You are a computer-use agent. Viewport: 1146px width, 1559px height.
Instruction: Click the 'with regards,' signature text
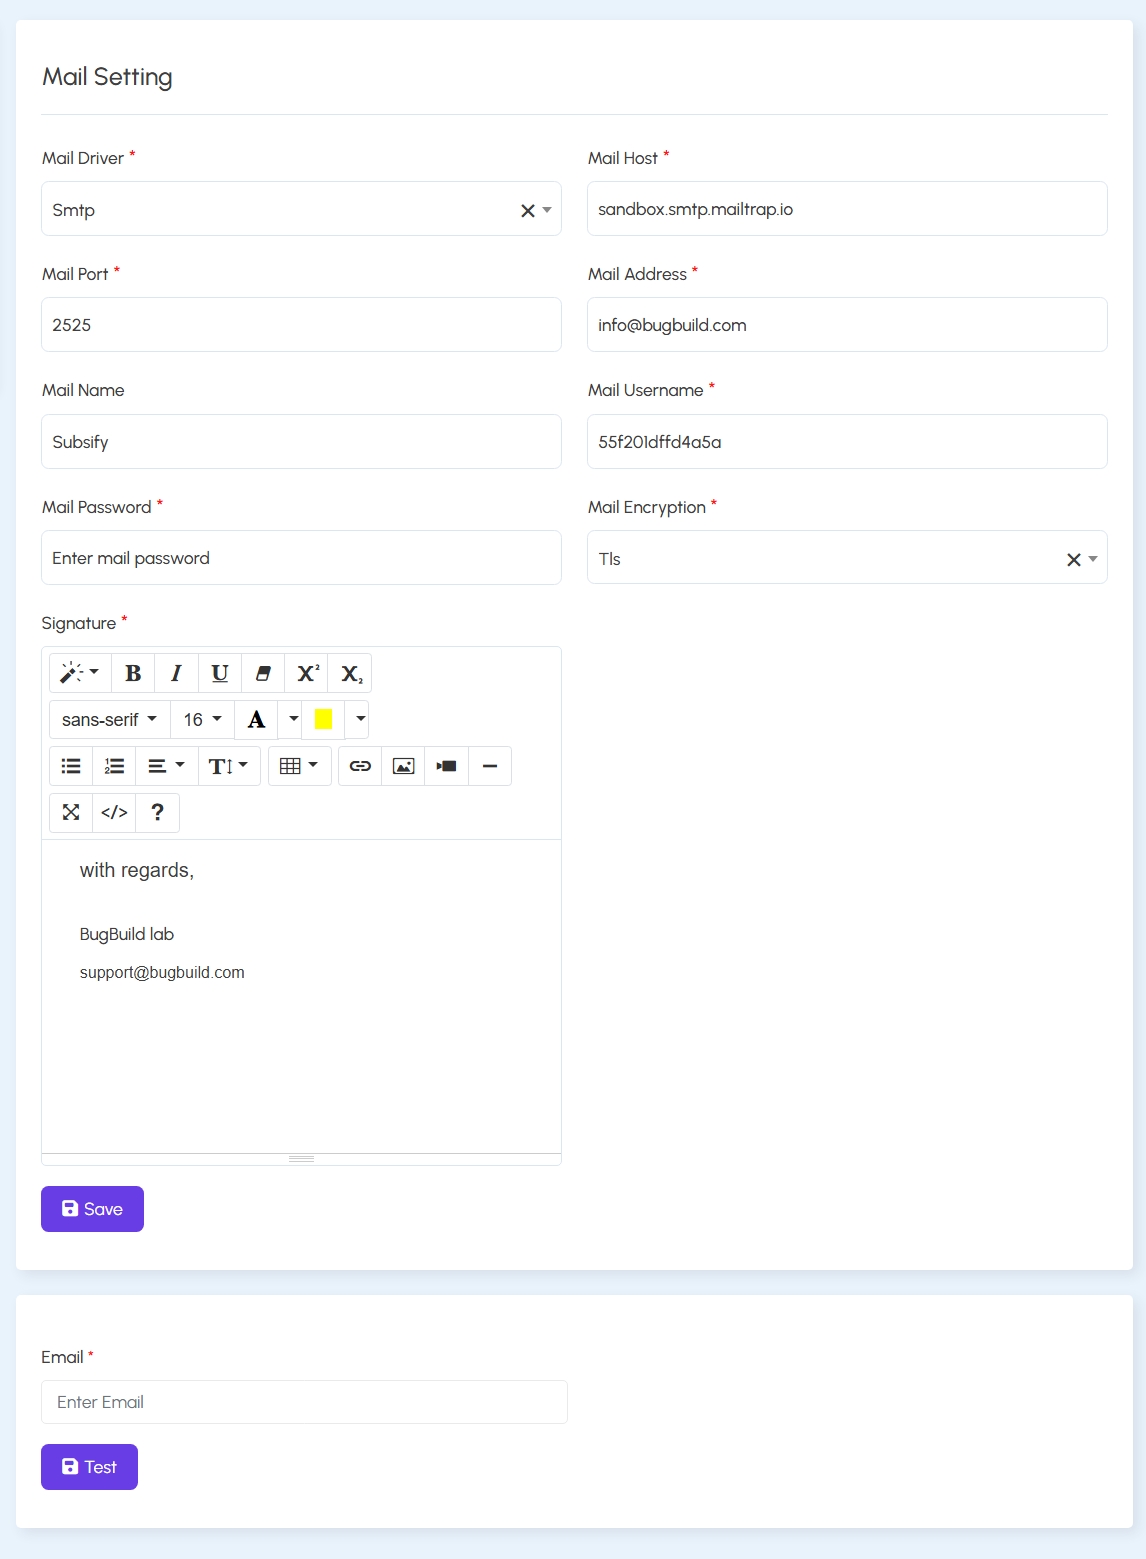coord(137,871)
